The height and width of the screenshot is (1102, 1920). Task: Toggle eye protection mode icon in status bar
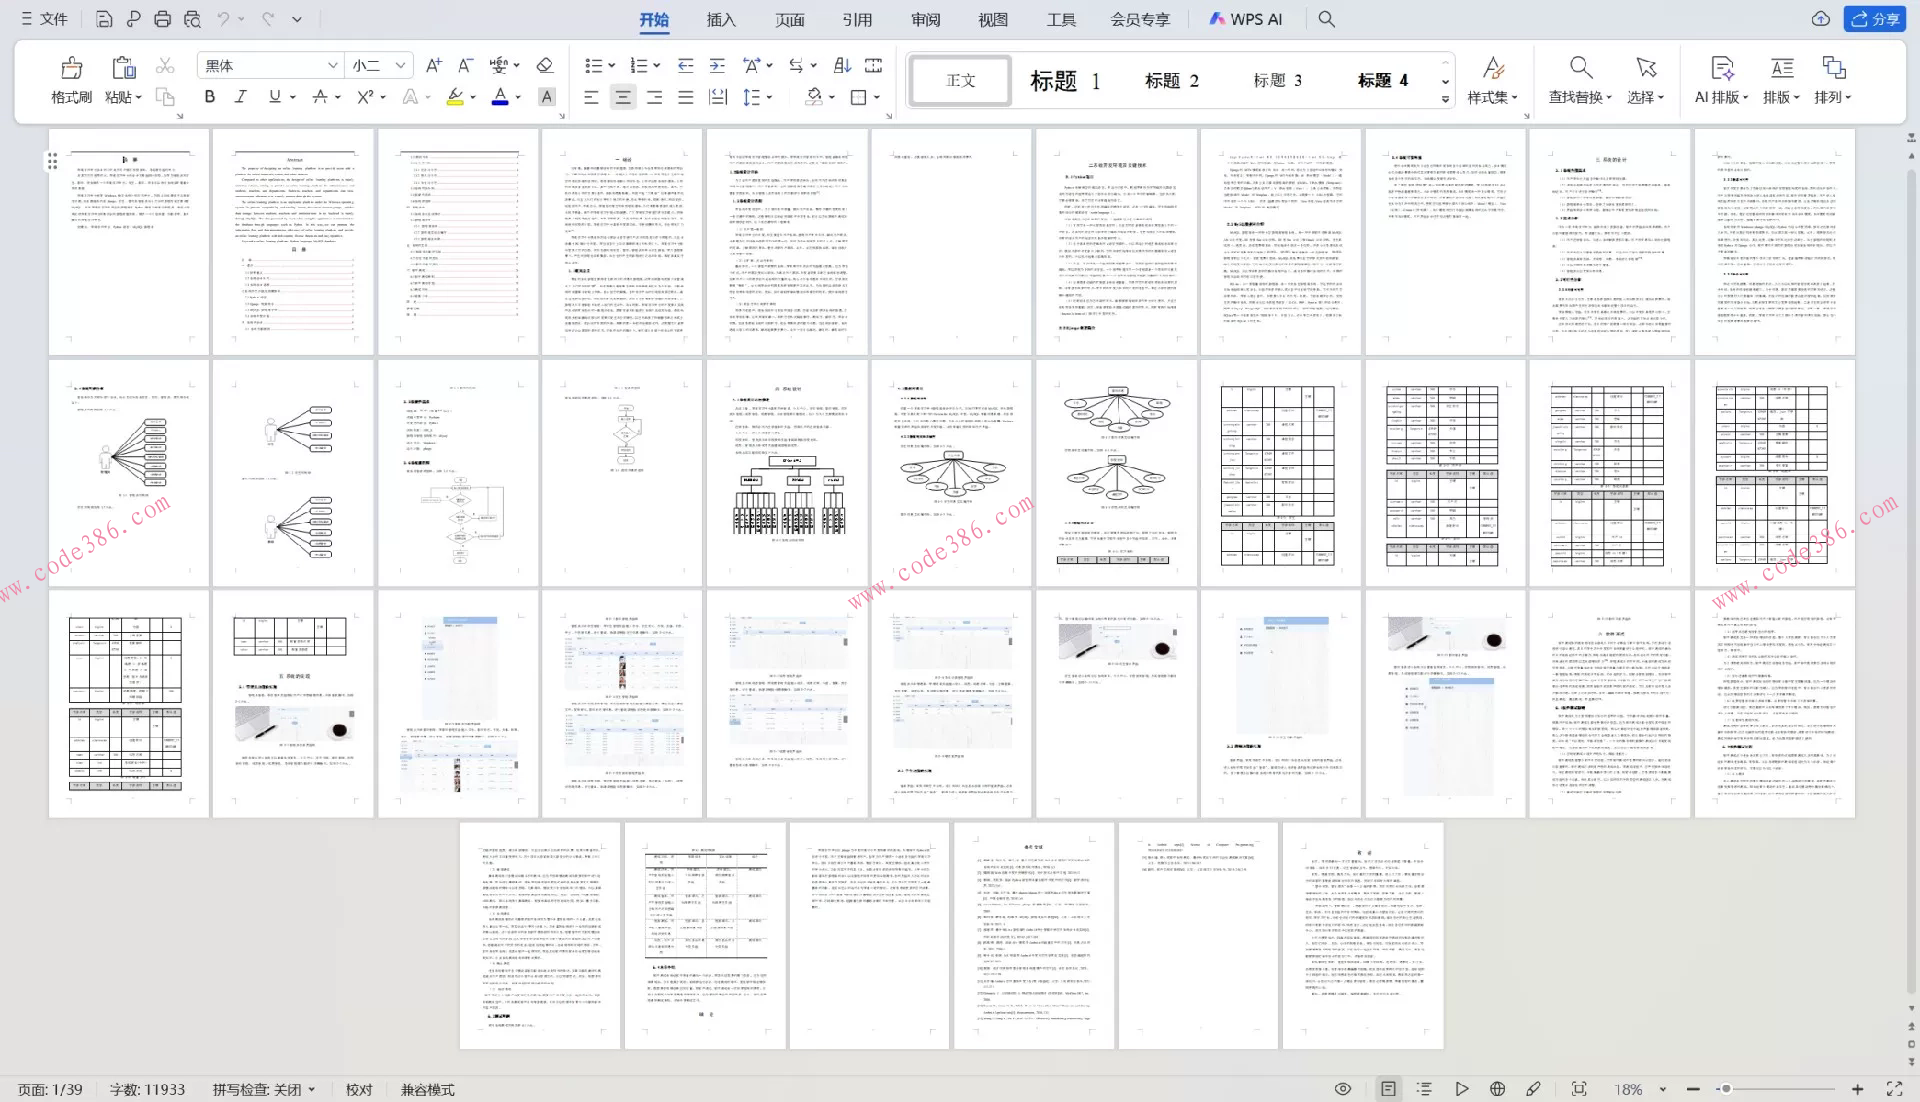click(1343, 1089)
